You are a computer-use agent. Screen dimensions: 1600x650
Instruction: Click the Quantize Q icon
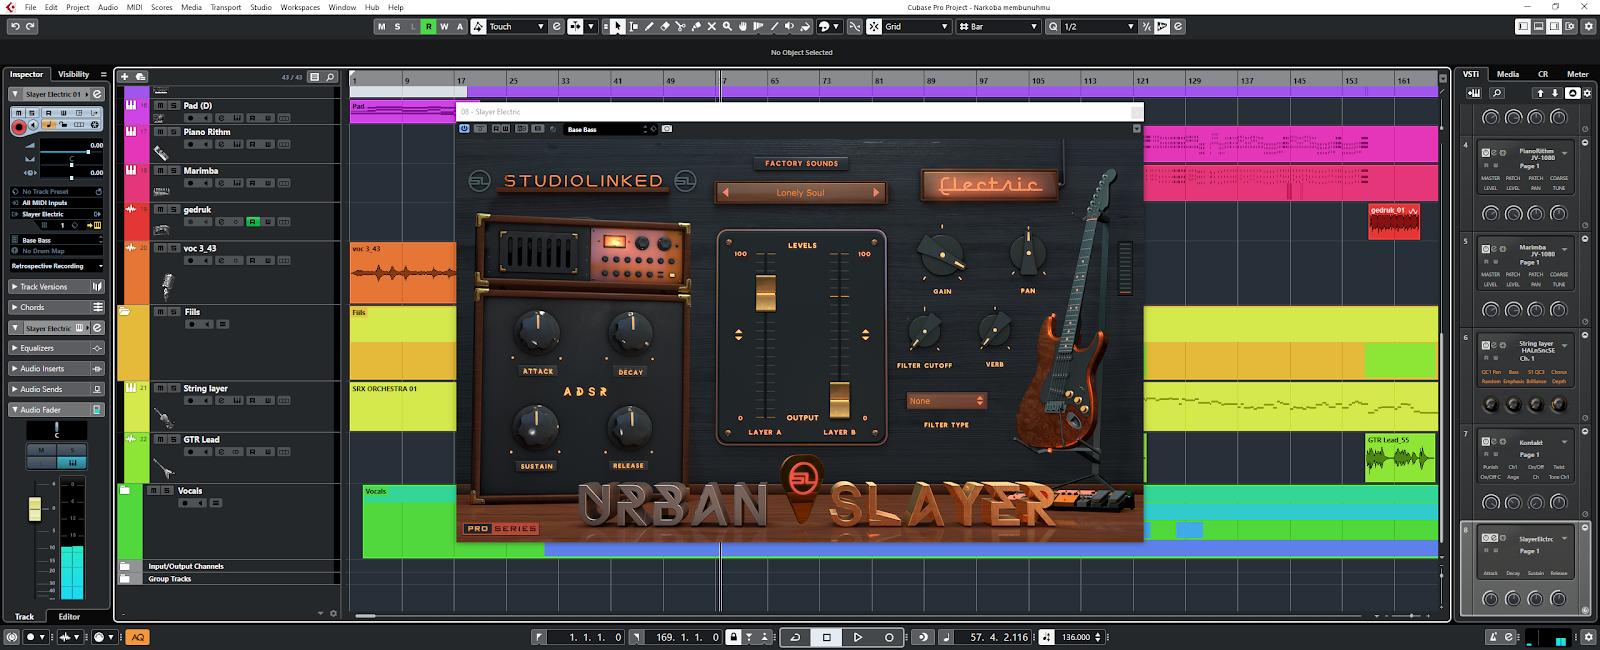tap(1053, 27)
